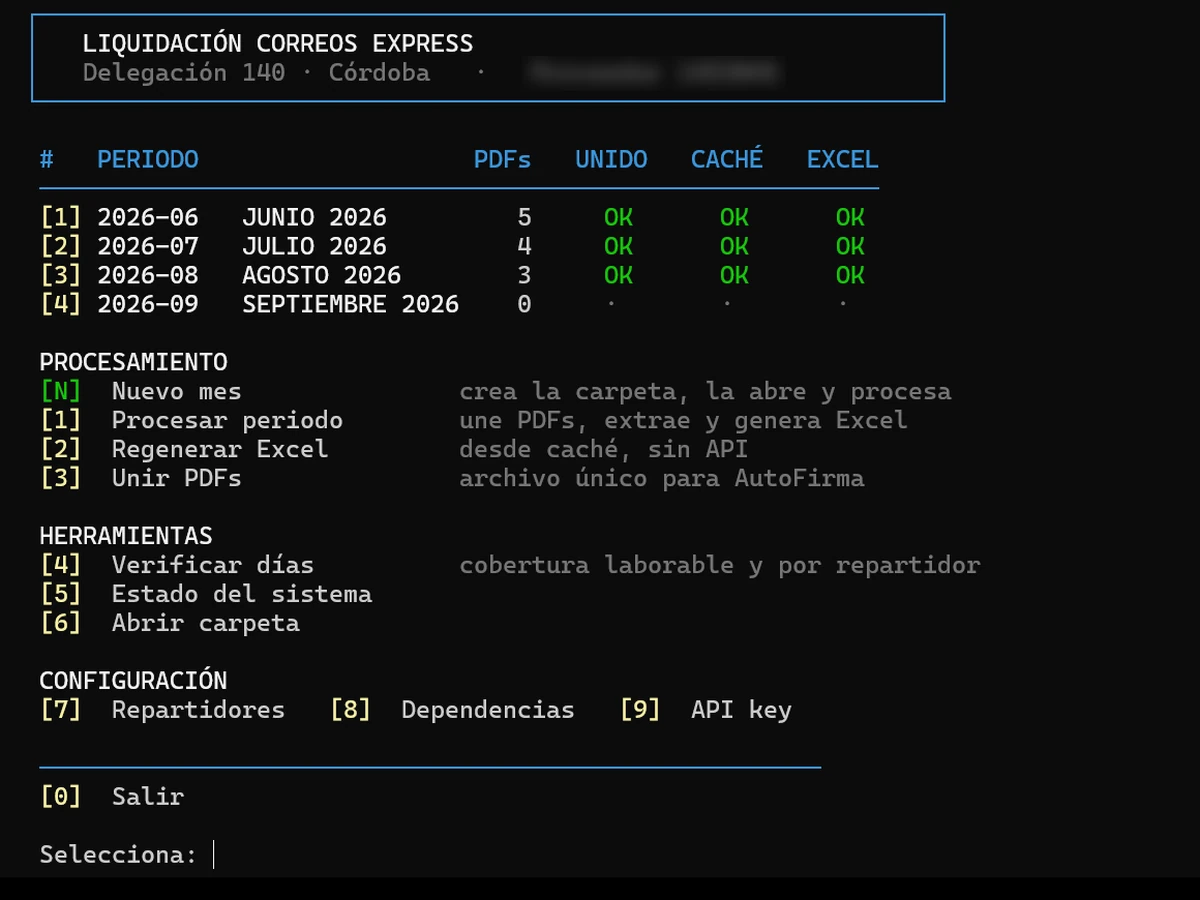Click the UNIDO OK status for JUNIO

click(x=618, y=217)
